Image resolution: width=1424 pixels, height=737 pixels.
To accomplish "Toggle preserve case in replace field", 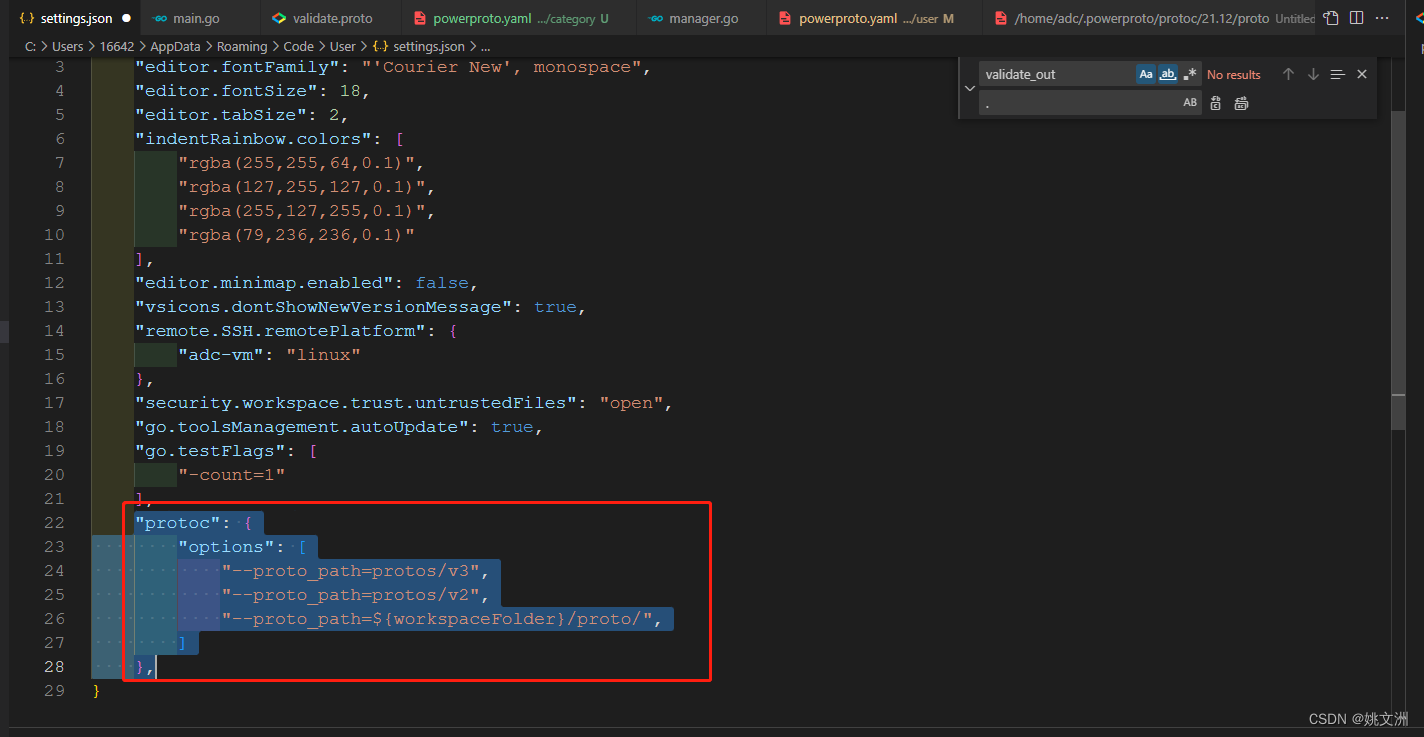I will [x=1190, y=102].
